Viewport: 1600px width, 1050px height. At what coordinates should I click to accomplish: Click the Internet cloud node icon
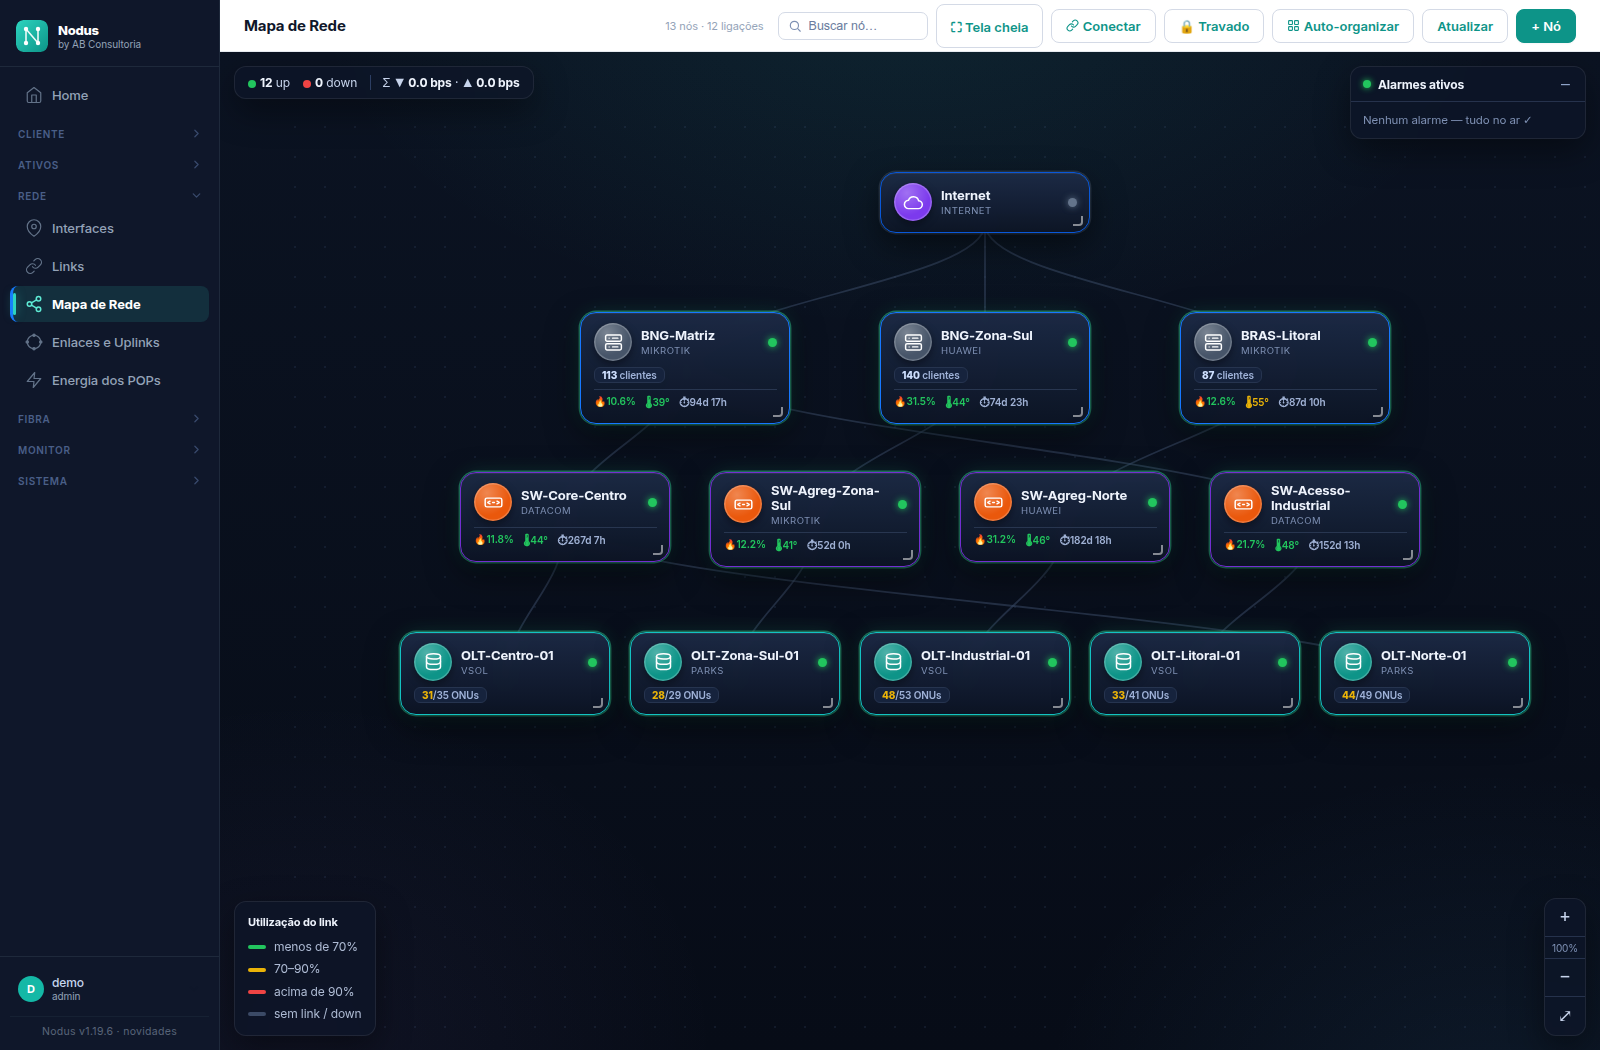[x=913, y=202]
